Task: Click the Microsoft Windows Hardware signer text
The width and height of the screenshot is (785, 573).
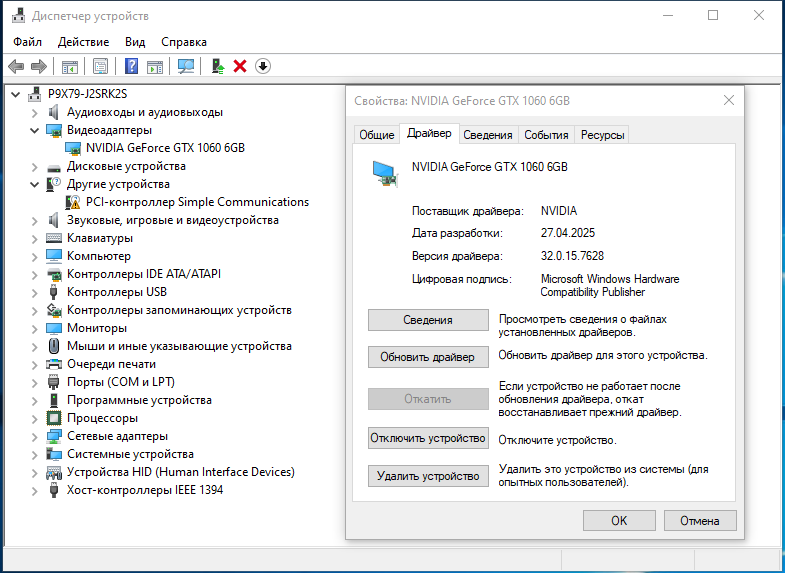Action: pyautogui.click(x=610, y=285)
